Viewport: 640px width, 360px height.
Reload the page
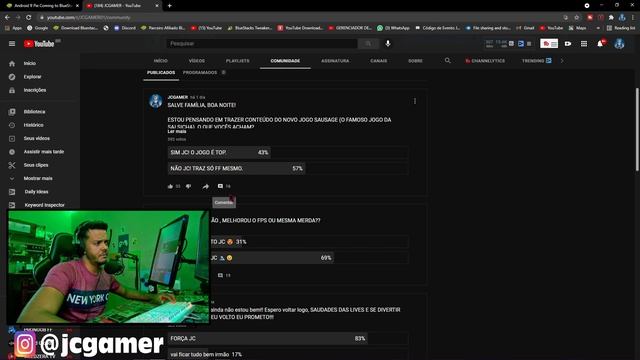[x=29, y=18]
